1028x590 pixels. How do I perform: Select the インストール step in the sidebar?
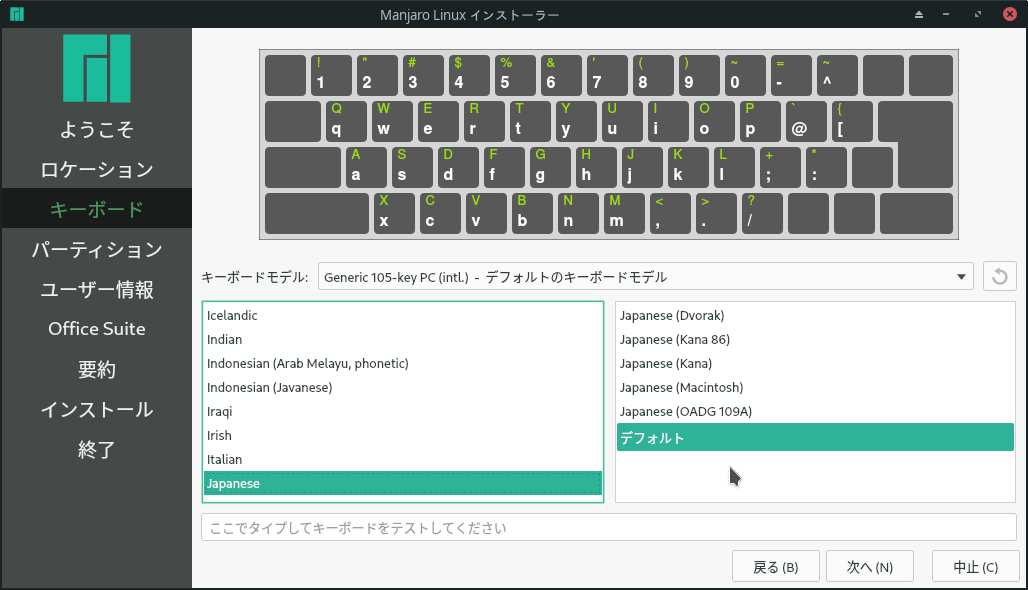point(96,409)
